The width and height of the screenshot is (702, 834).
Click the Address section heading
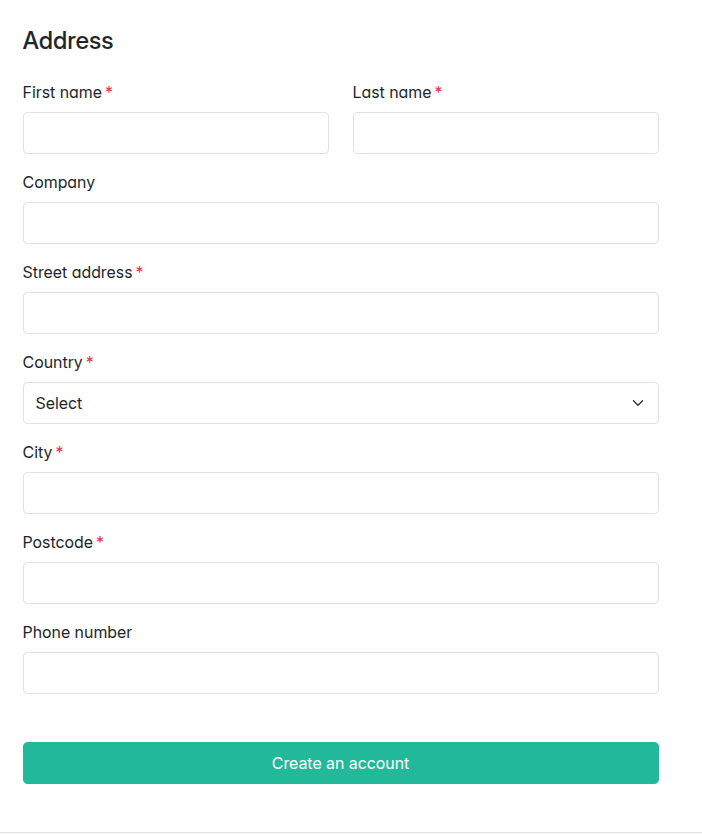68,41
